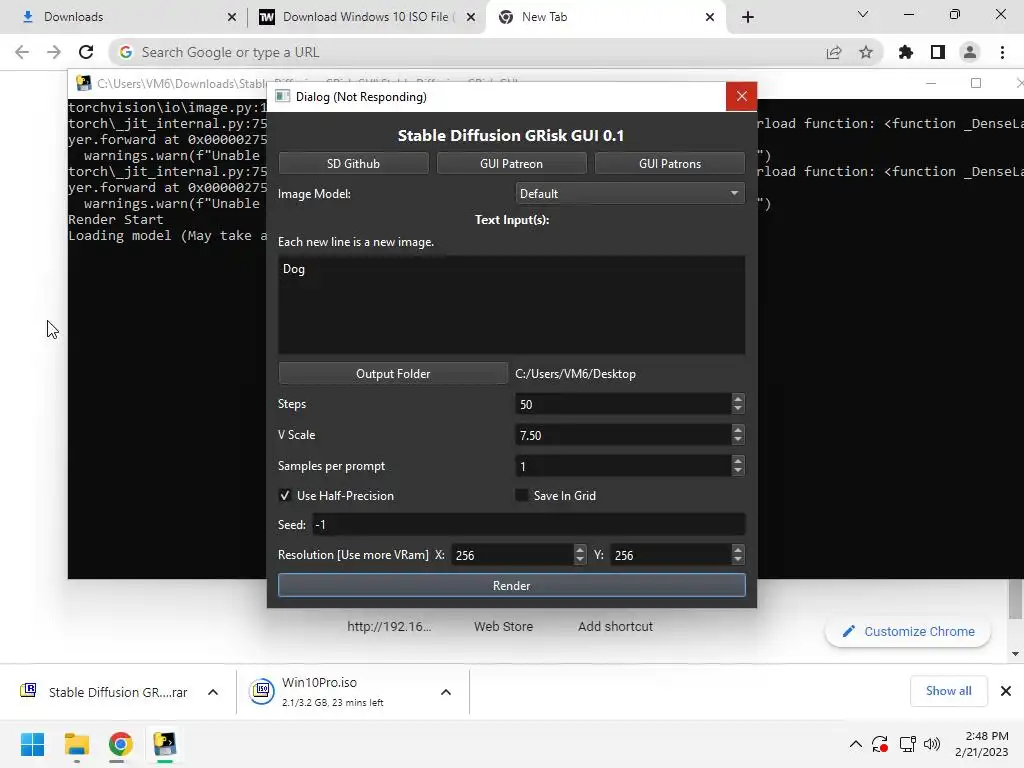The width and height of the screenshot is (1024, 768).
Task: Select the Stable Diffusion app taskbar icon
Action: pyautogui.click(x=165, y=744)
